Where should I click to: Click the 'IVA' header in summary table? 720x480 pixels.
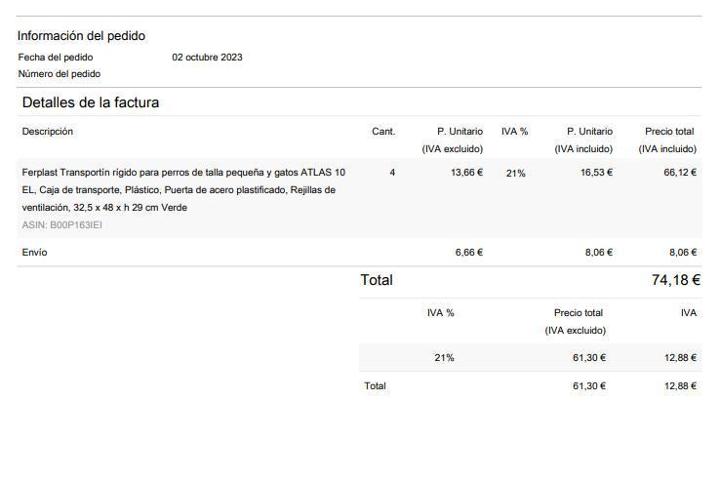pyautogui.click(x=688, y=313)
